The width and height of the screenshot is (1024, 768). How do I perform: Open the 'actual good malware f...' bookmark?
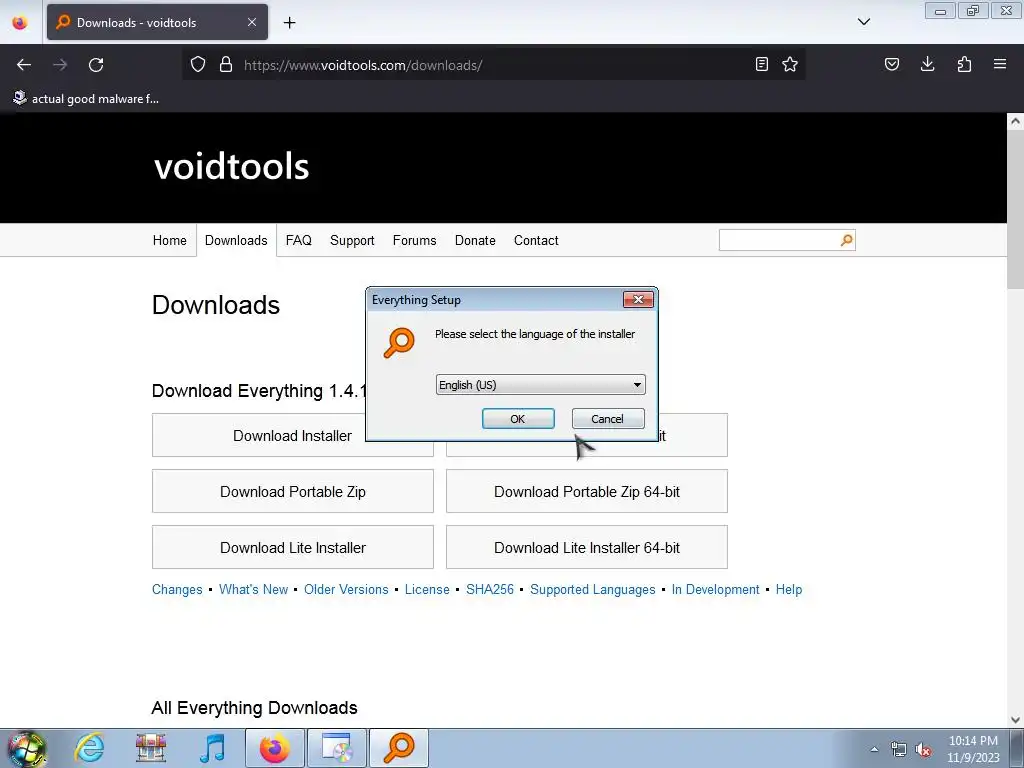click(x=86, y=99)
